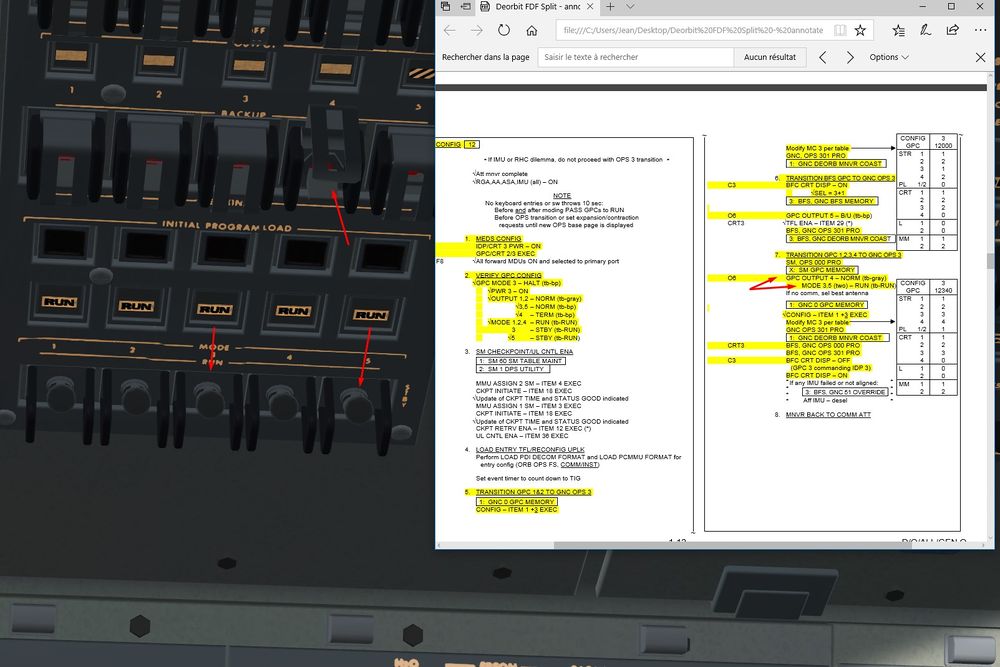
Task: Click 'NOTE' heading in PDF
Action: click(562, 196)
